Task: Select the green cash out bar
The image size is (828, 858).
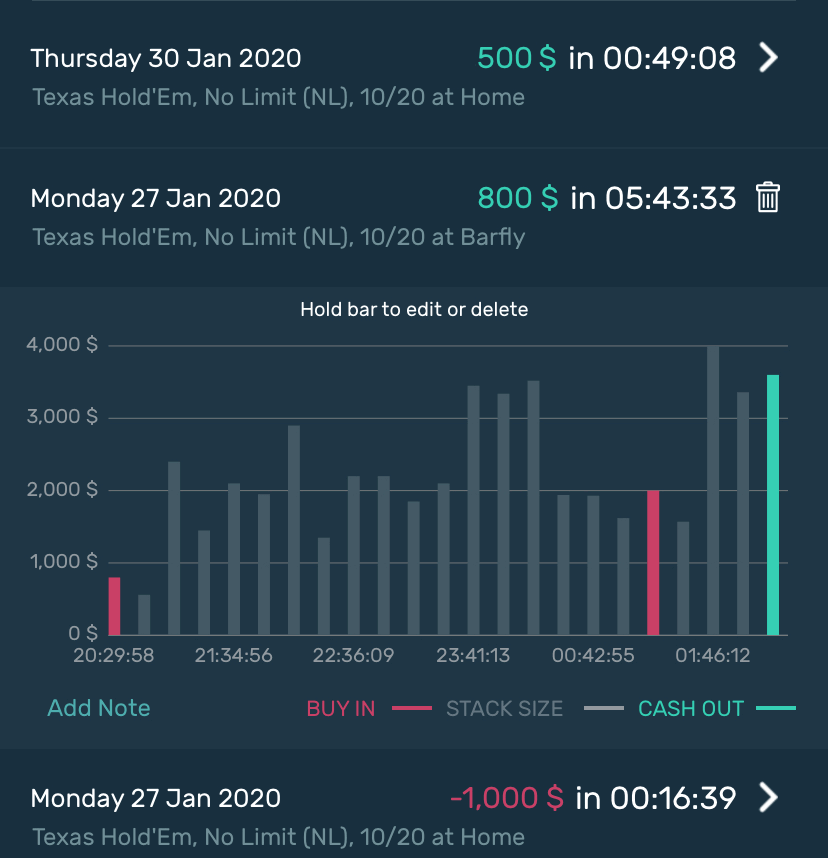Action: click(x=773, y=504)
